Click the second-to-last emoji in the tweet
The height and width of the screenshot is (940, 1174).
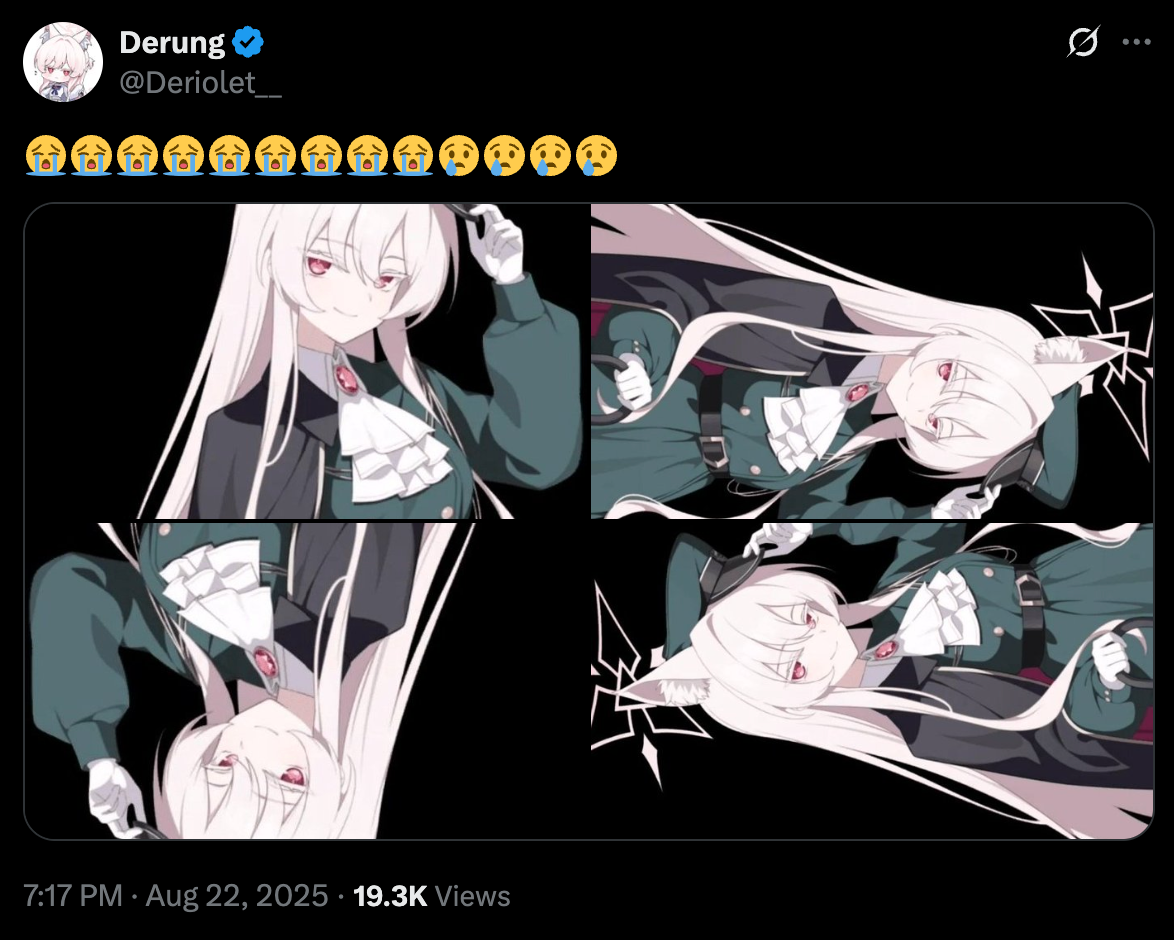(551, 156)
